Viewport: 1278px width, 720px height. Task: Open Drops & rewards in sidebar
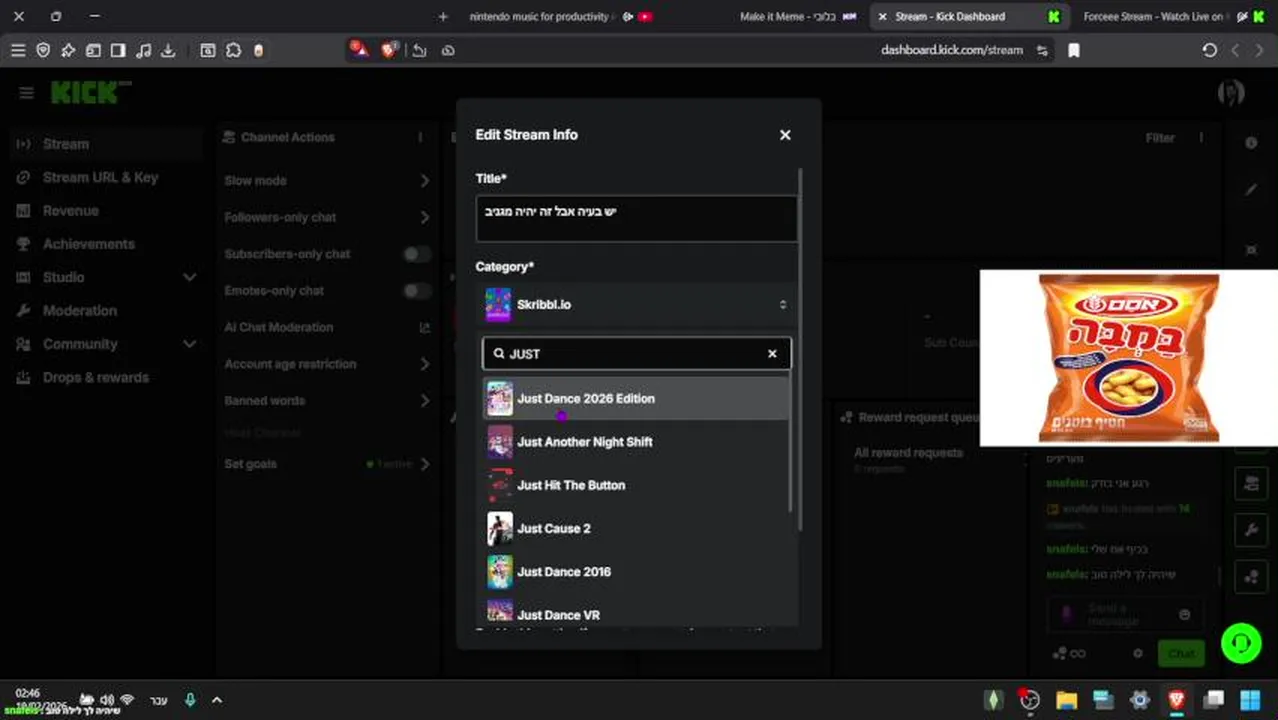95,378
